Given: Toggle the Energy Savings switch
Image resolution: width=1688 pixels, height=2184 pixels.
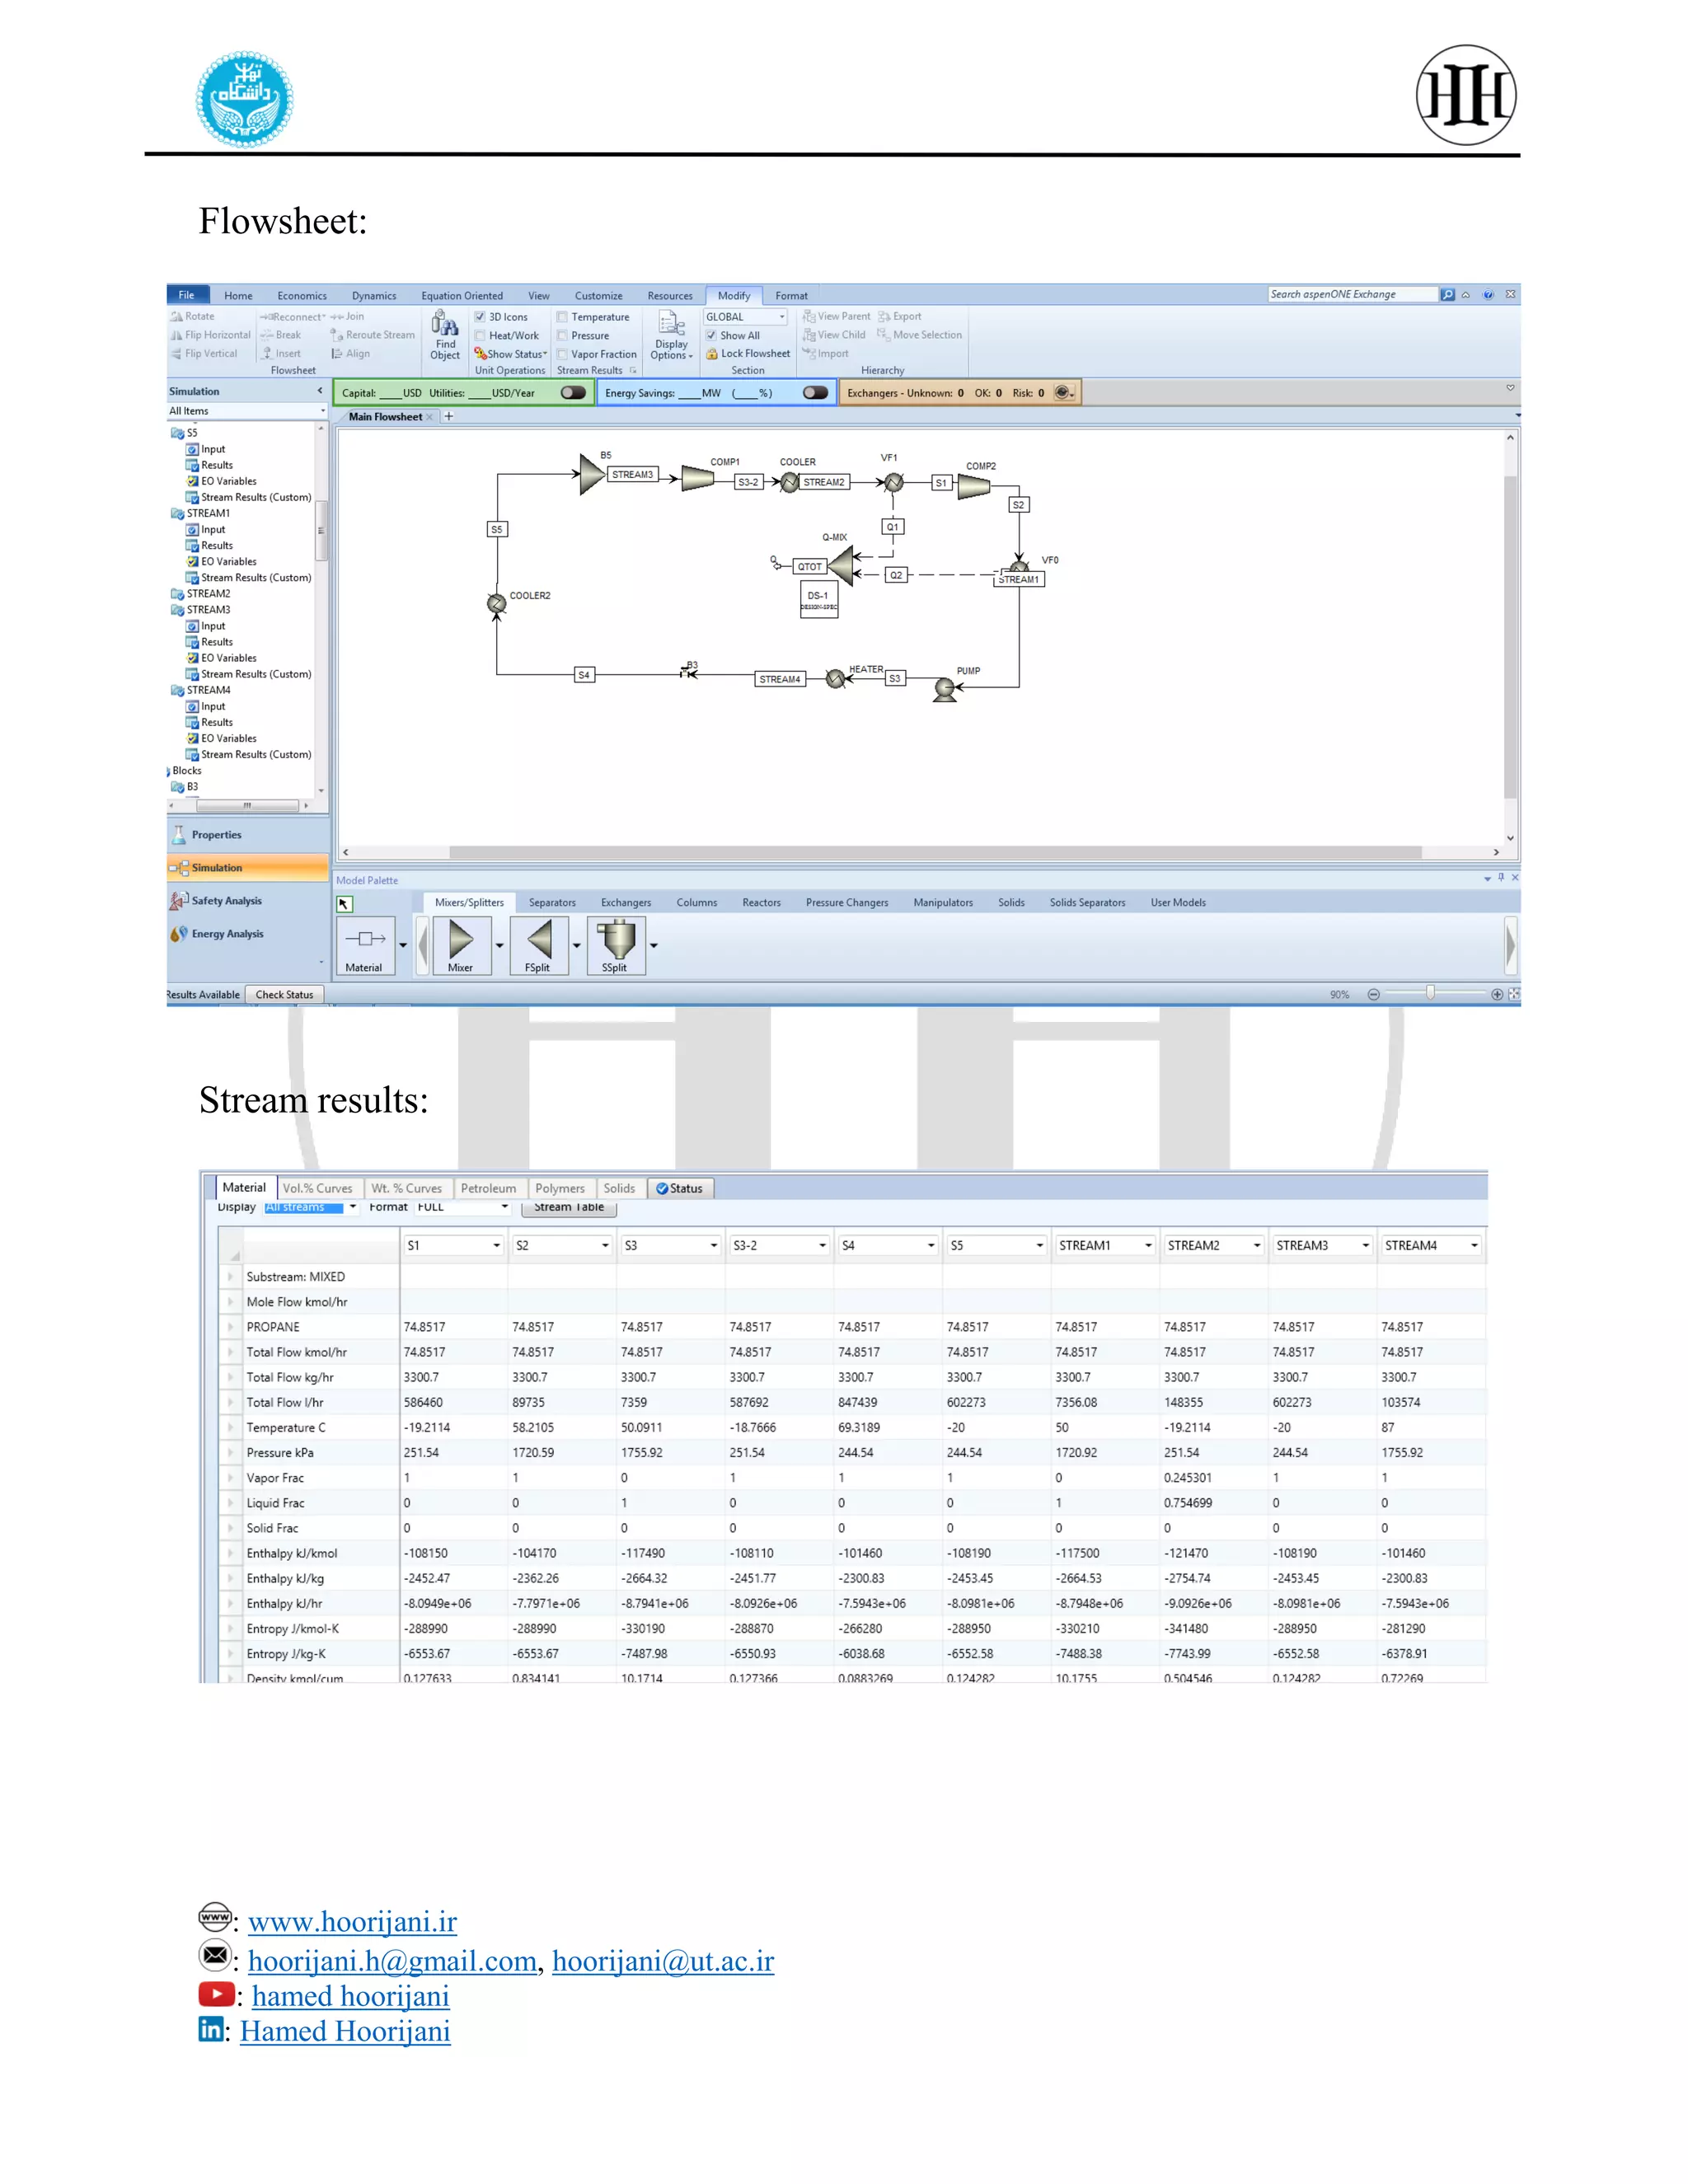Looking at the screenshot, I should pos(816,393).
